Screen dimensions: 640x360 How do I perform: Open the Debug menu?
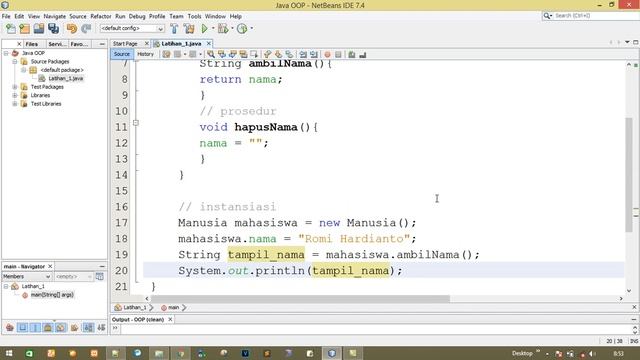tap(137, 16)
